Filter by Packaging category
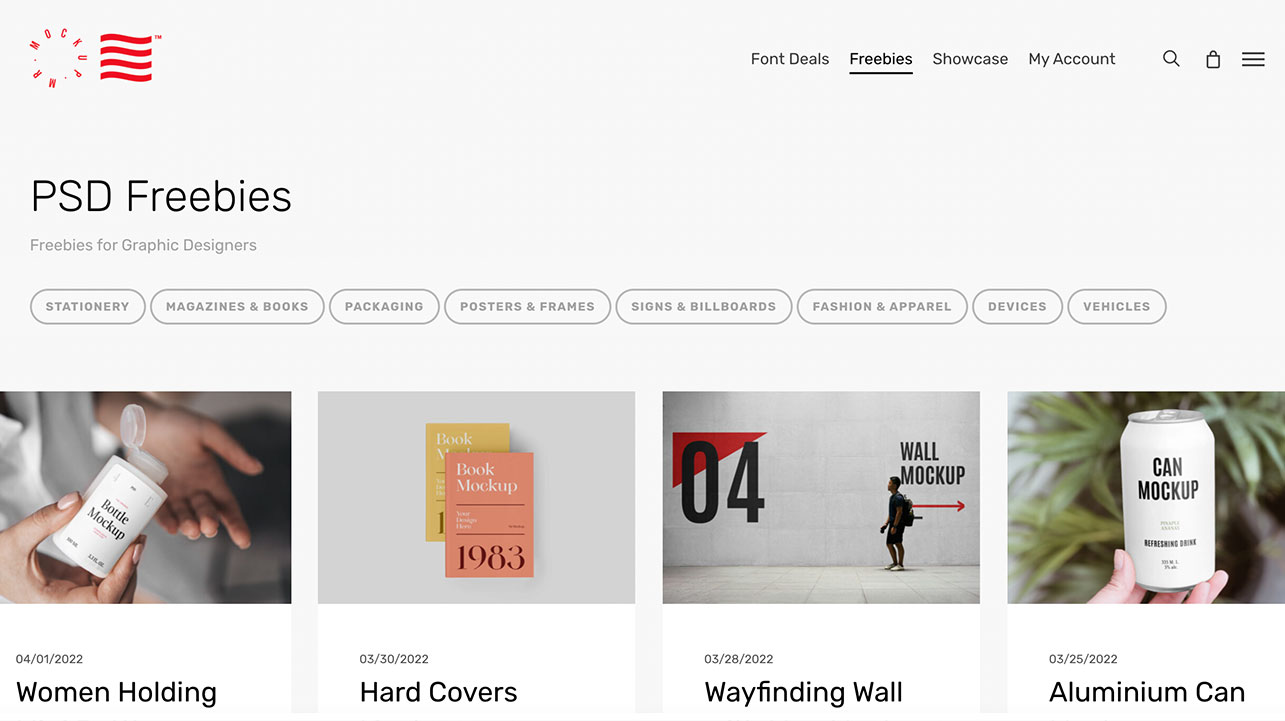The image size is (1285, 721). 384,307
